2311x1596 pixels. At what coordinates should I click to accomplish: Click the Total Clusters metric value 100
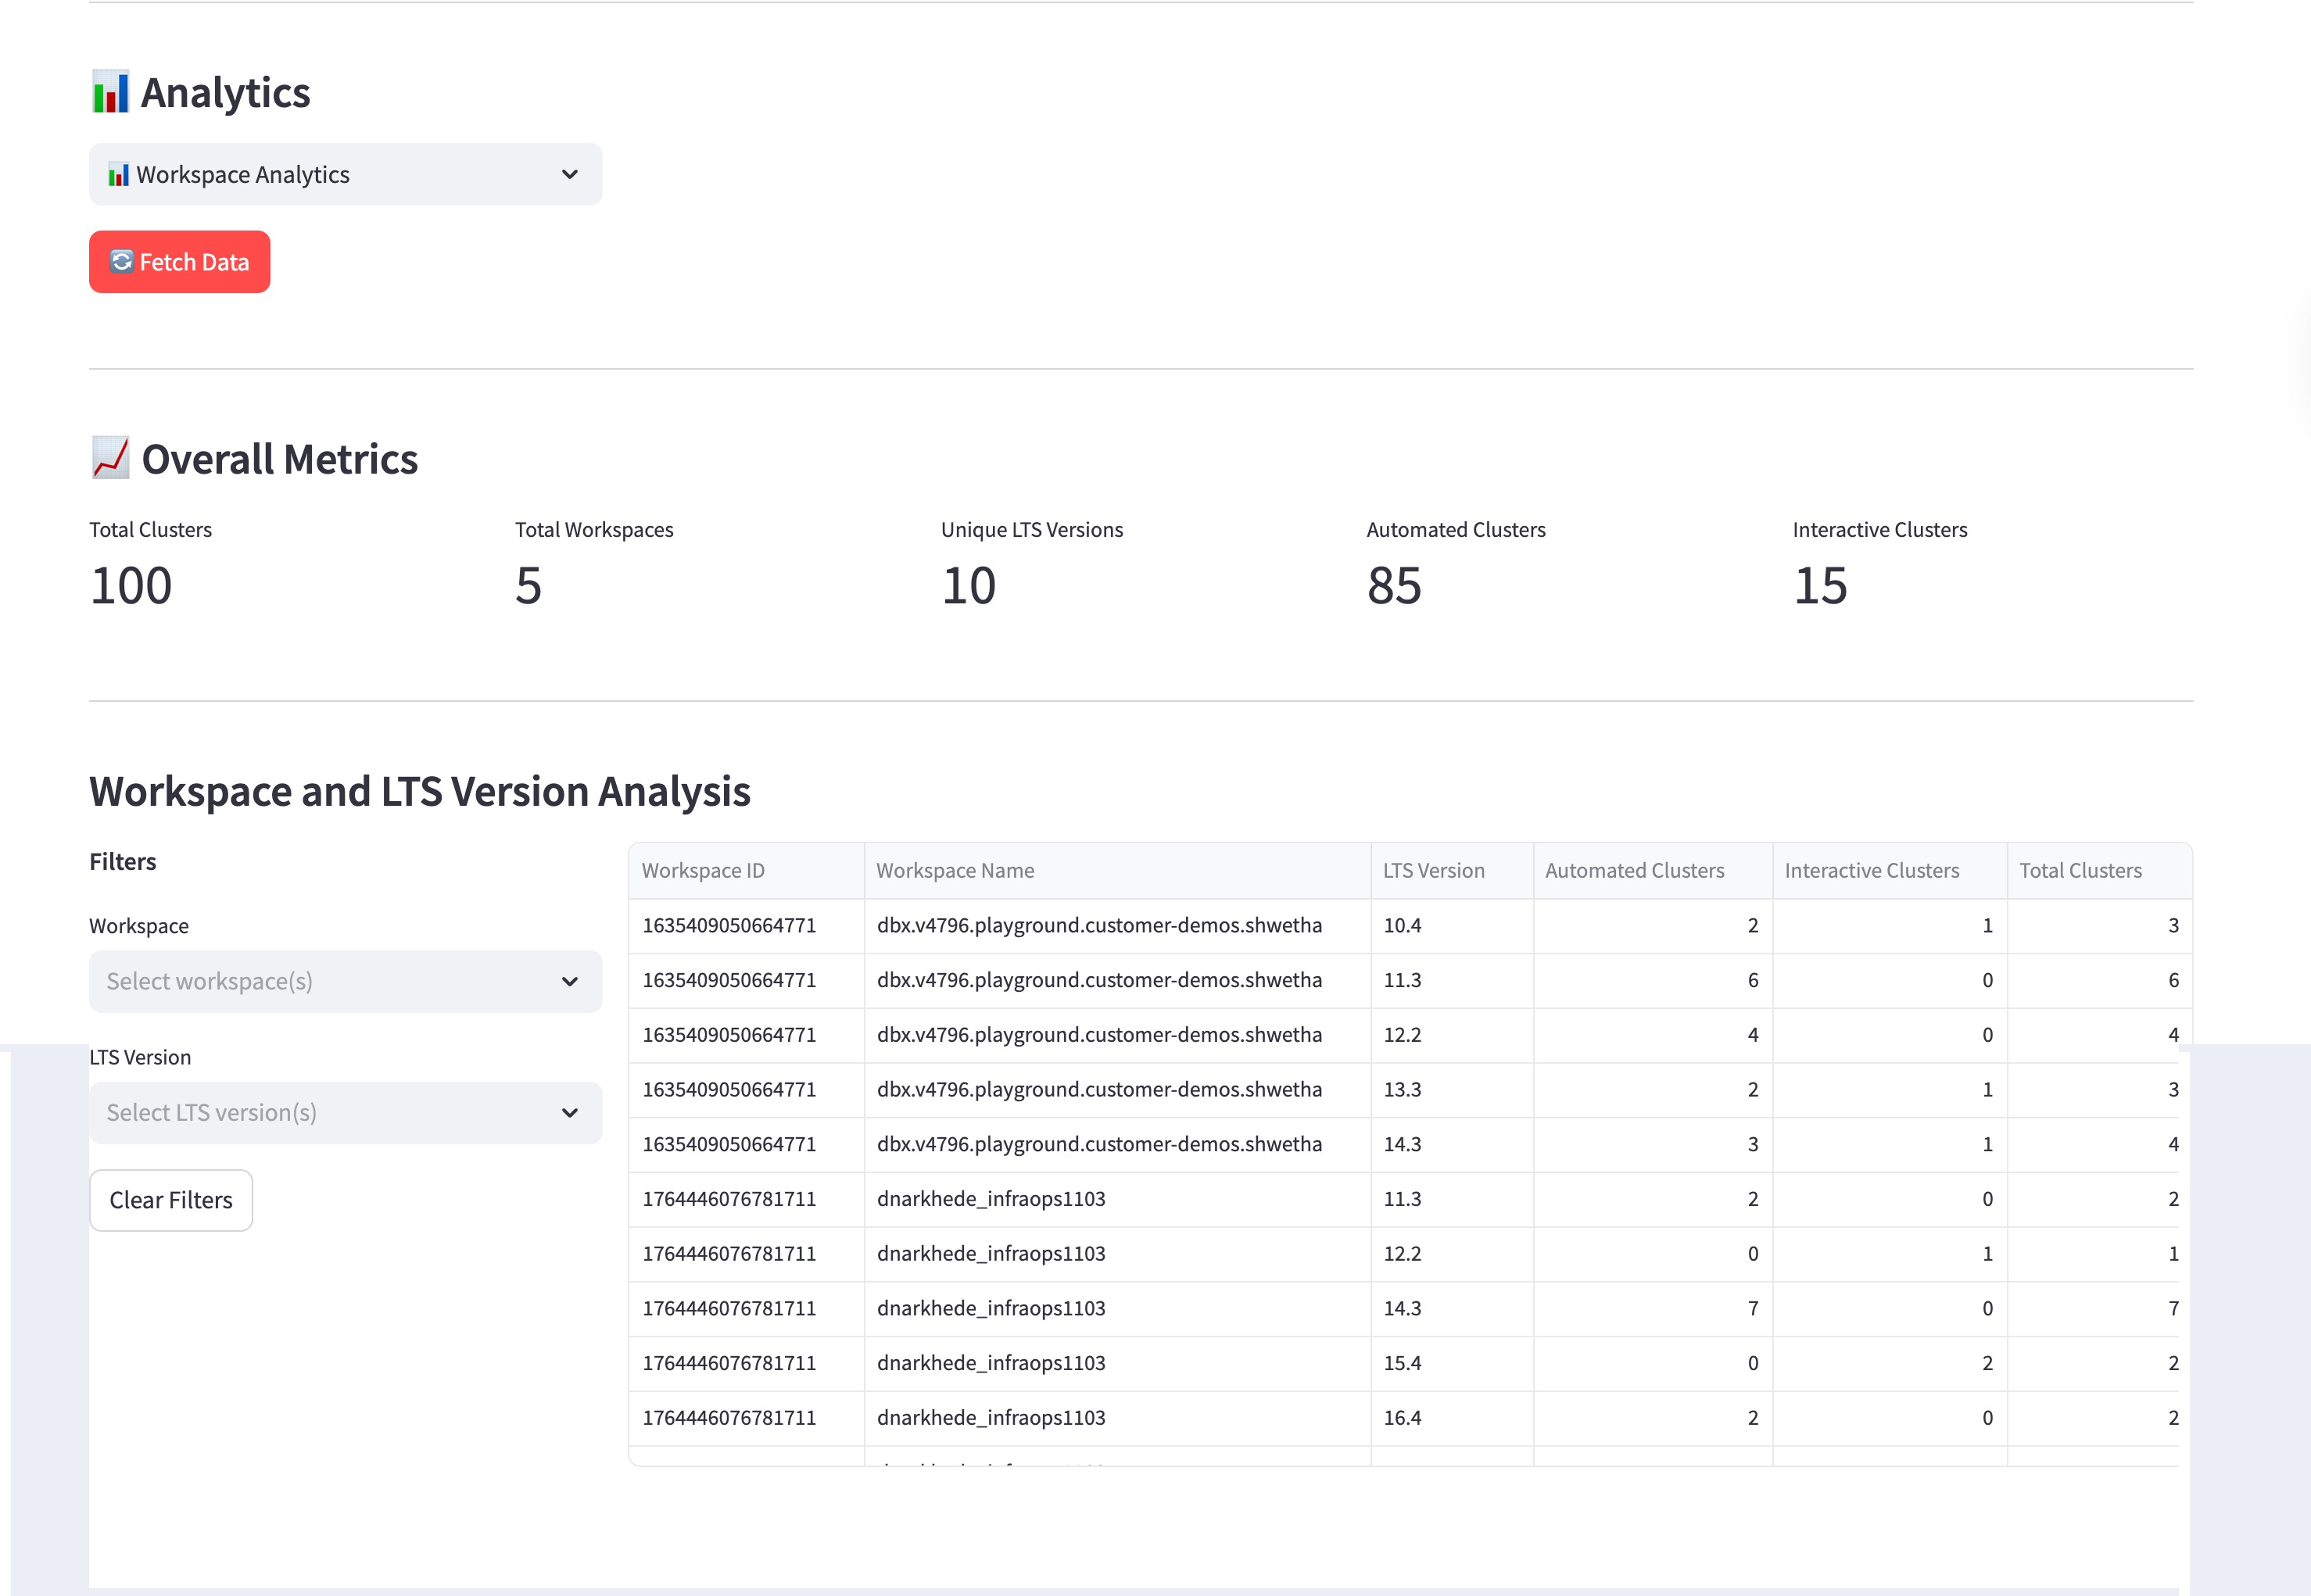click(x=131, y=585)
